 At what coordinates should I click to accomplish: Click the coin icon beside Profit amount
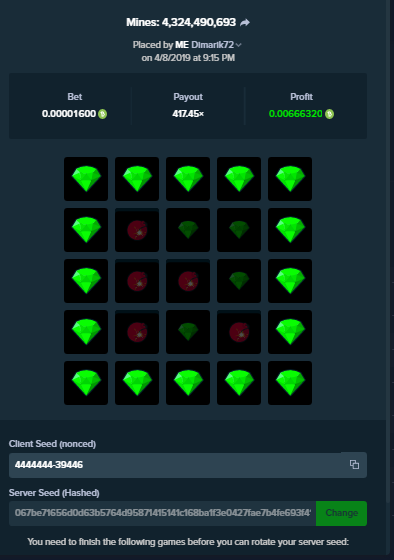pyautogui.click(x=329, y=114)
